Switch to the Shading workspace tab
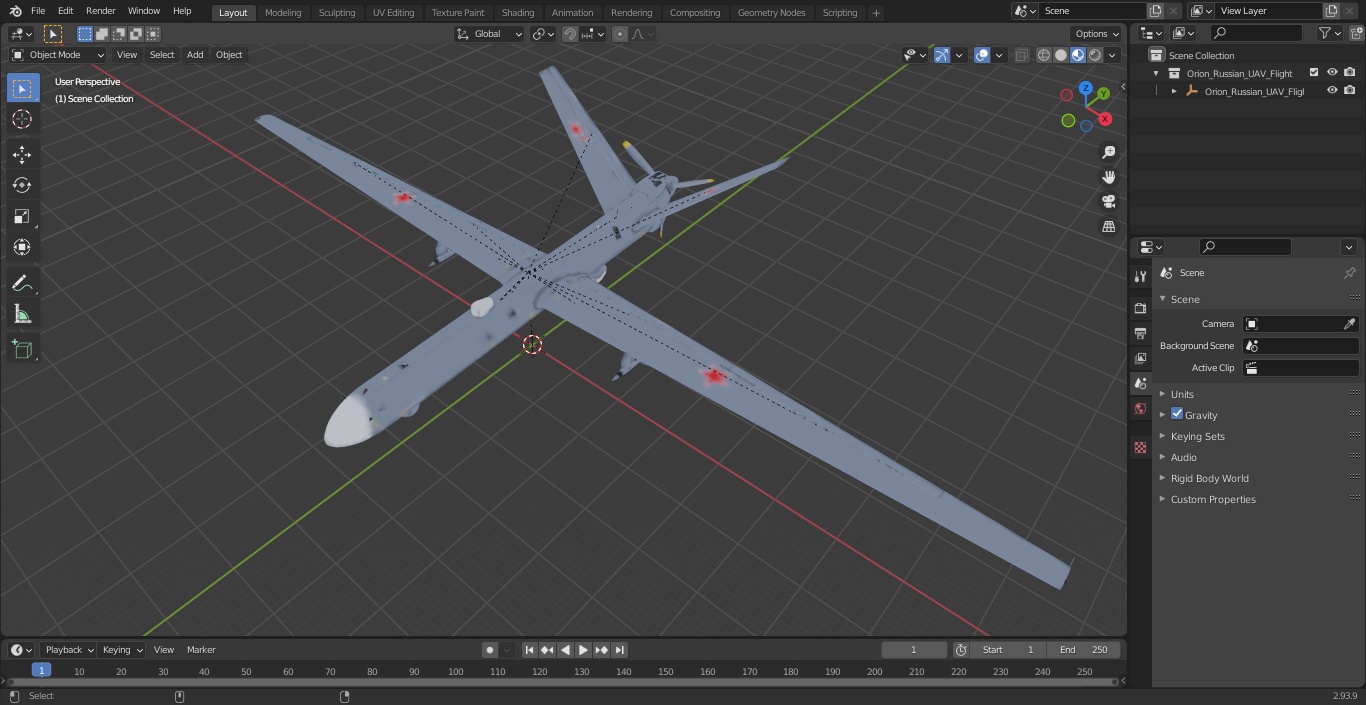1366x705 pixels. 518,13
